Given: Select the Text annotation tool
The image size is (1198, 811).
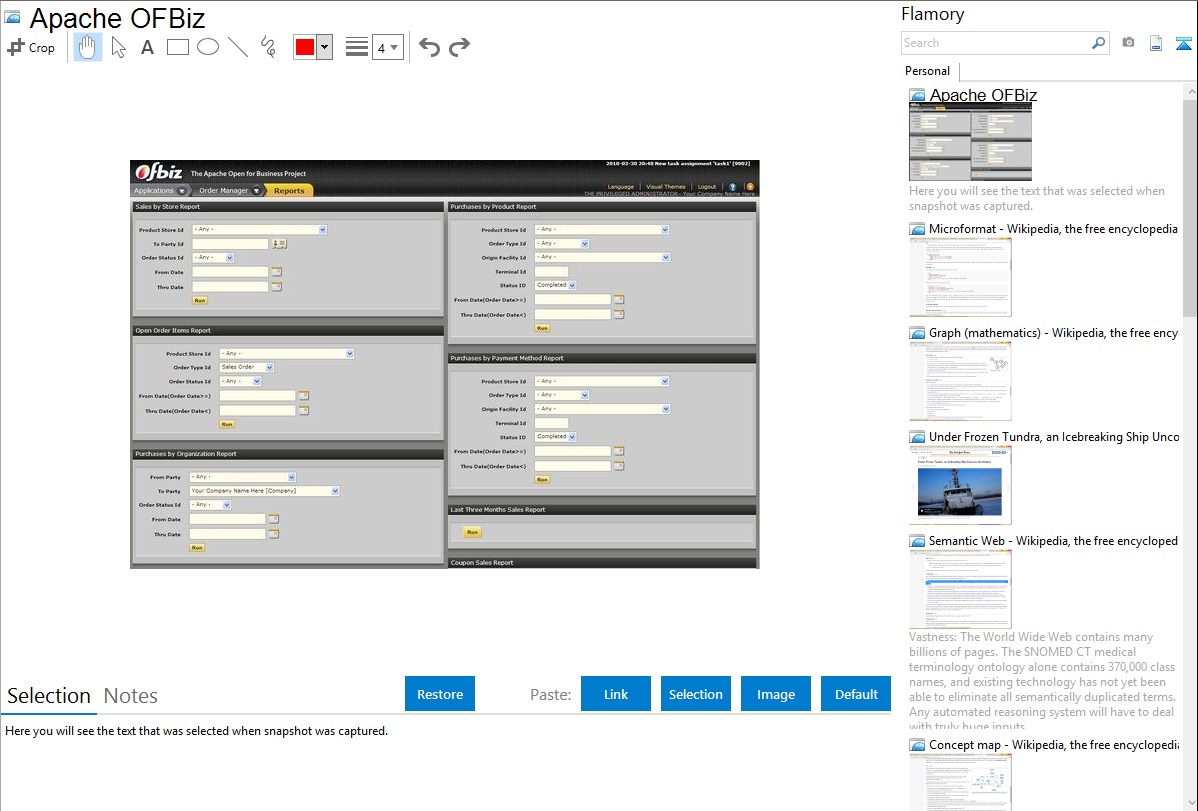Looking at the screenshot, I should click(x=147, y=47).
